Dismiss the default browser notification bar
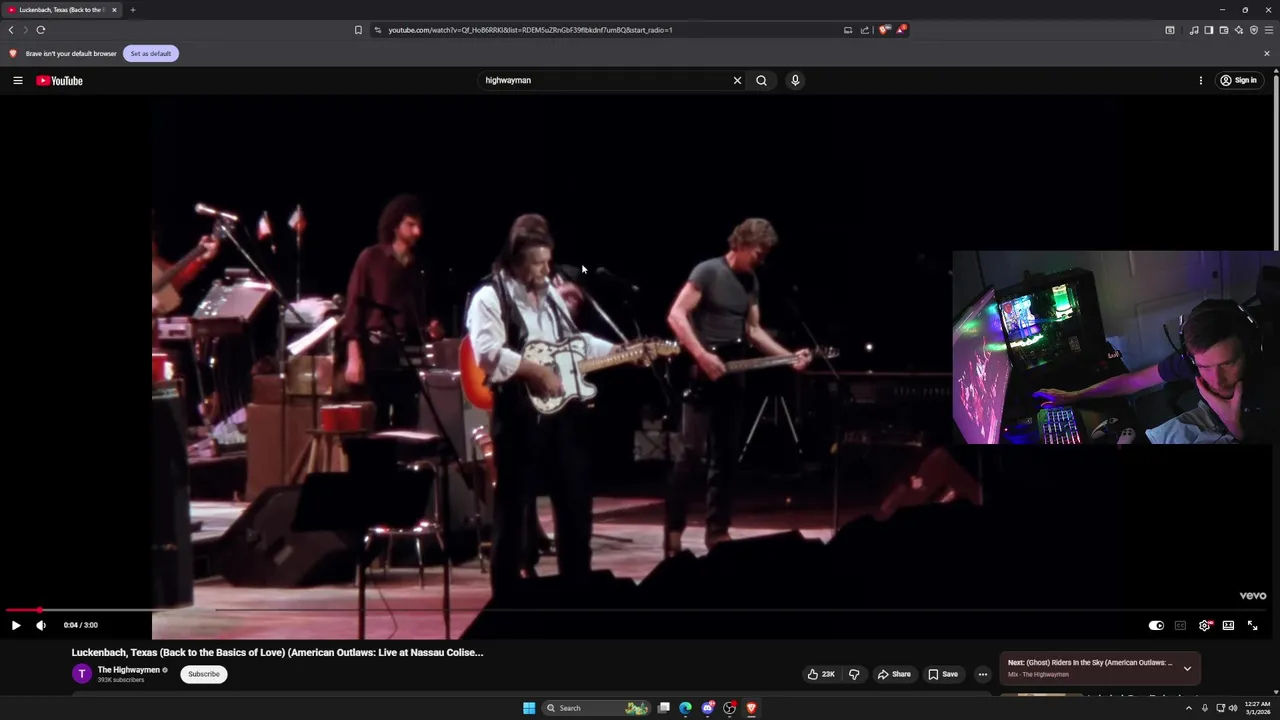The height and width of the screenshot is (720, 1280). coord(1267,54)
